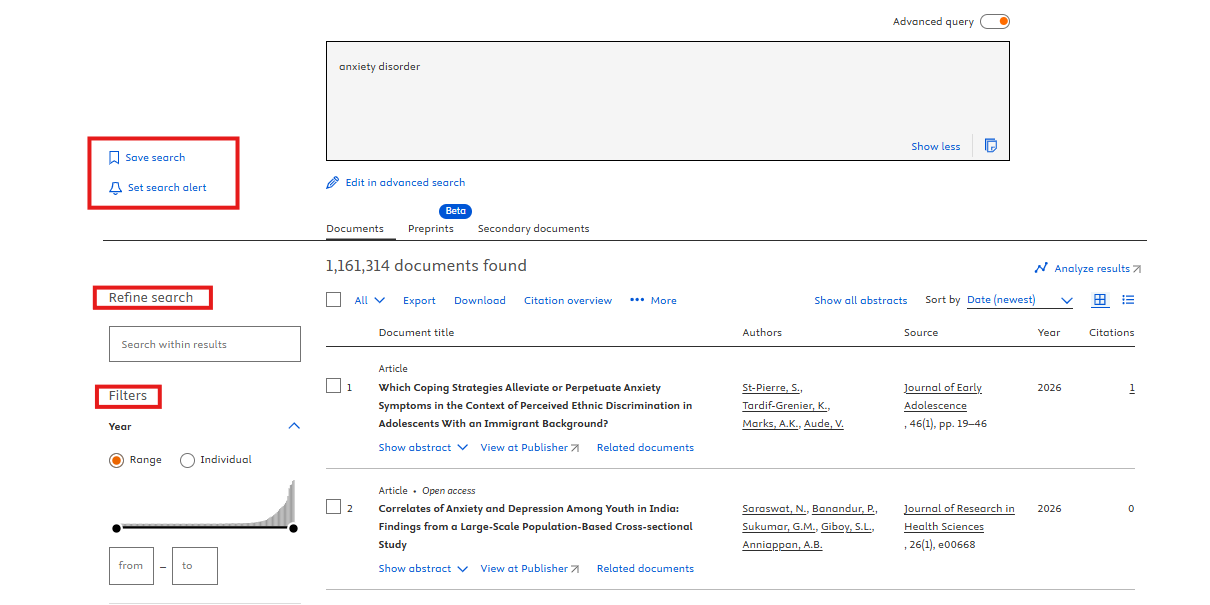This screenshot has width=1210, height=605.
Task: Expand Show abstract for first article
Action: coord(422,448)
